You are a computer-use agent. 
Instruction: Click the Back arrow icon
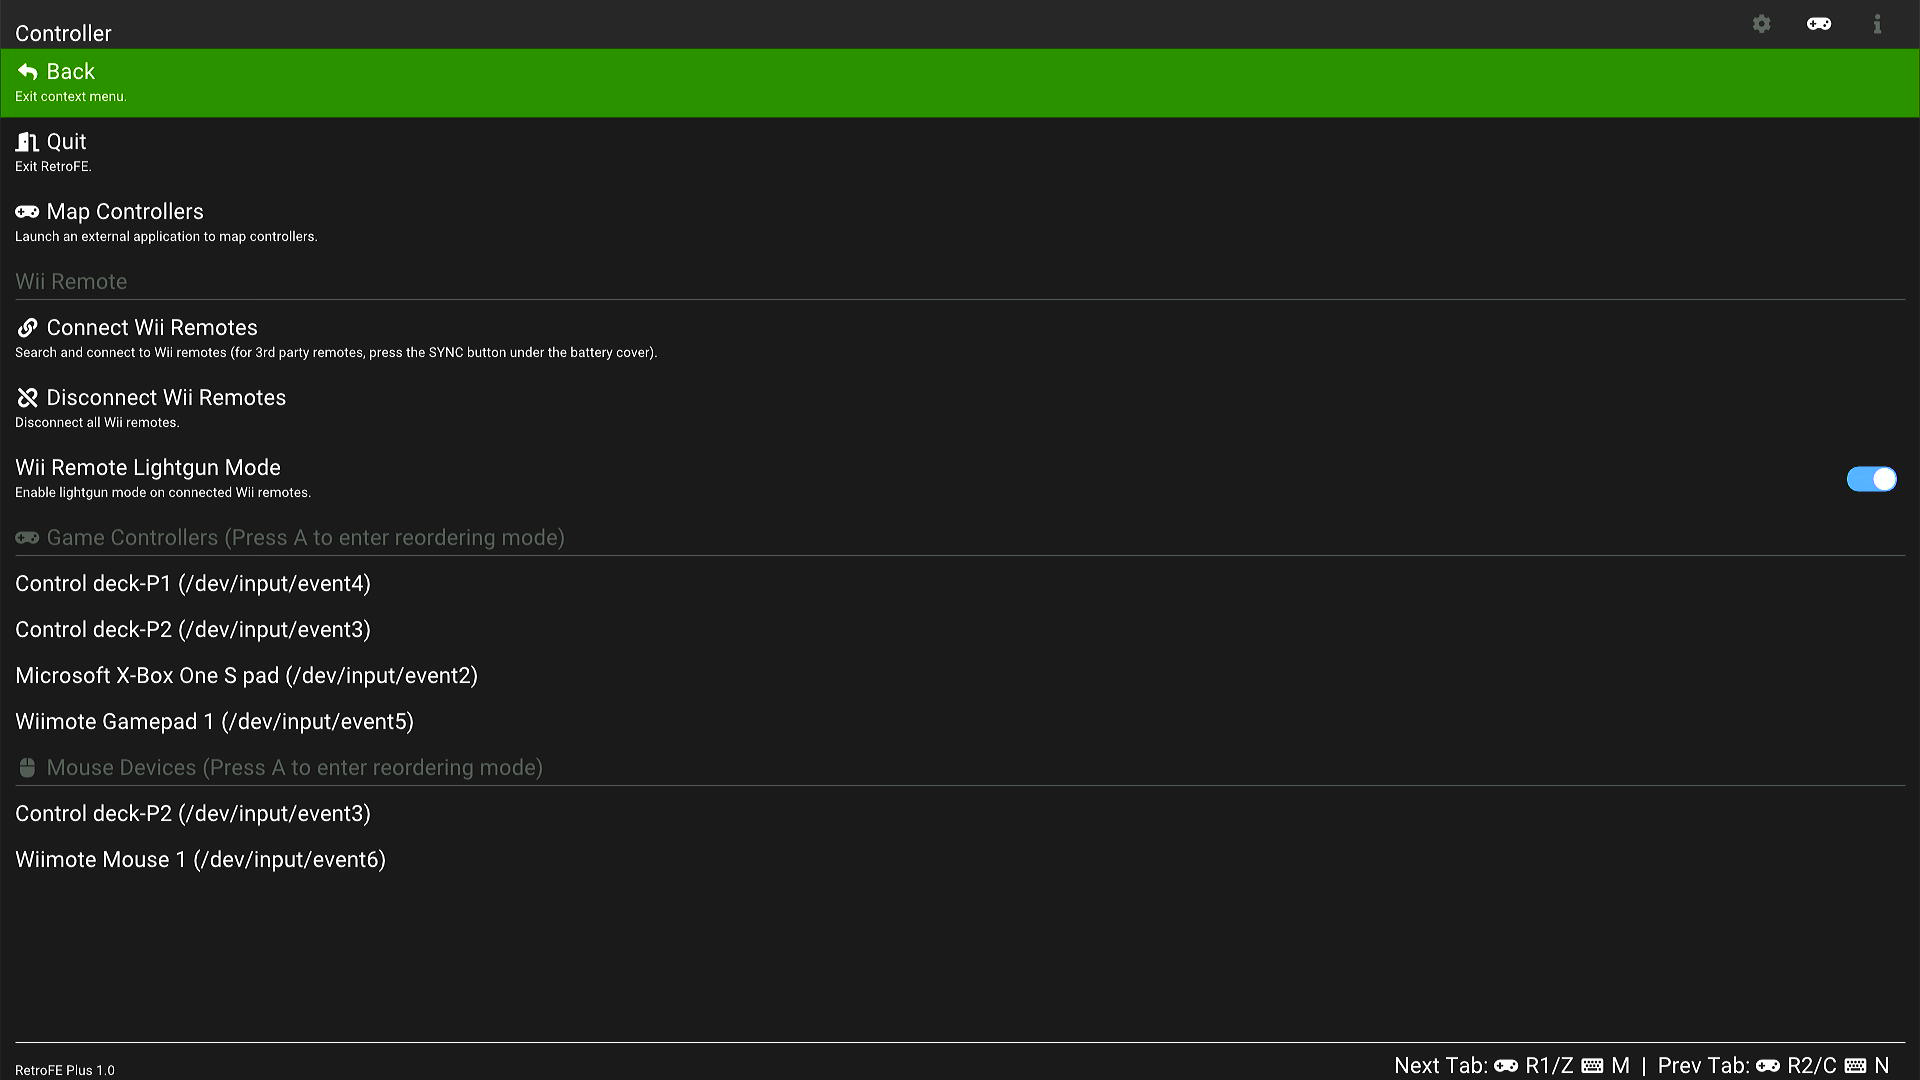(27, 72)
